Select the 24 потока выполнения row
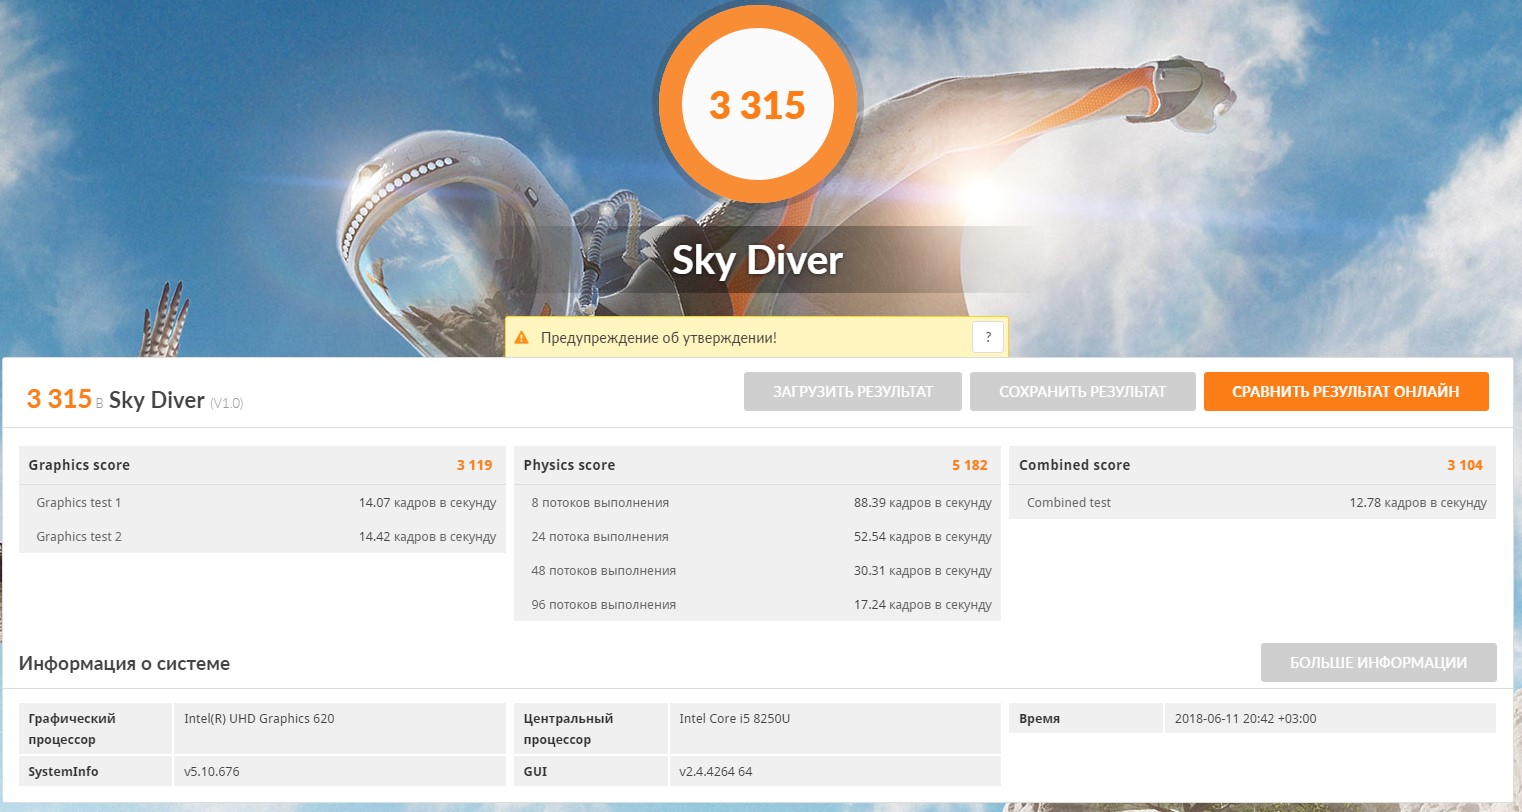The image size is (1522, 812). click(x=757, y=536)
